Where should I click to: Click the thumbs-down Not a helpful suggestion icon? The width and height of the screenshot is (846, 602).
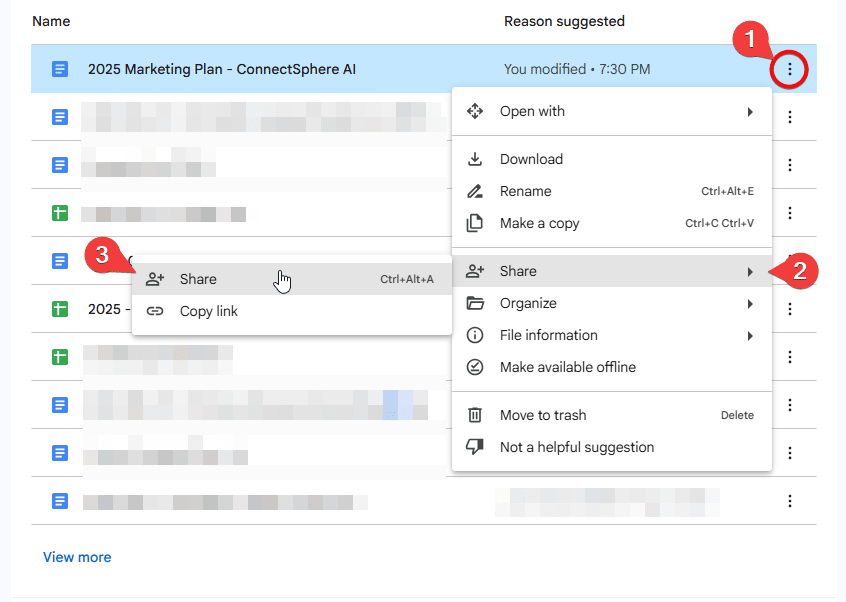(x=475, y=447)
